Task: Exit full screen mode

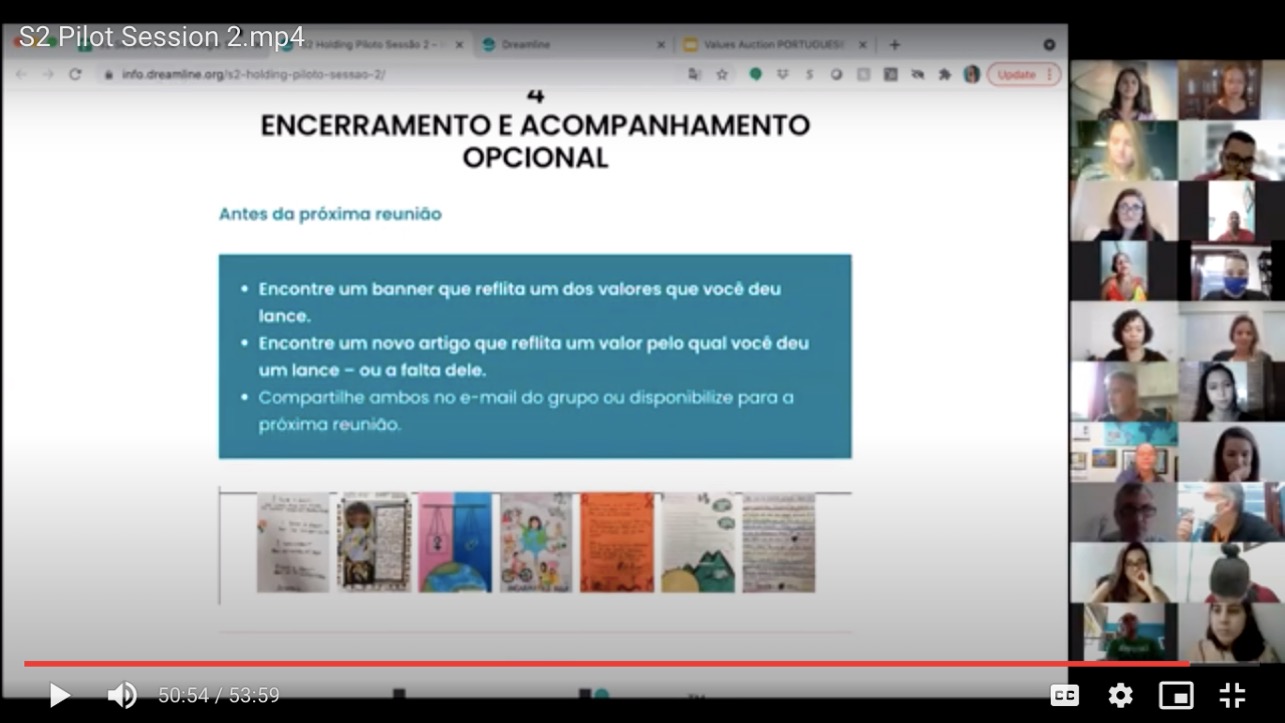Action: point(1232,695)
